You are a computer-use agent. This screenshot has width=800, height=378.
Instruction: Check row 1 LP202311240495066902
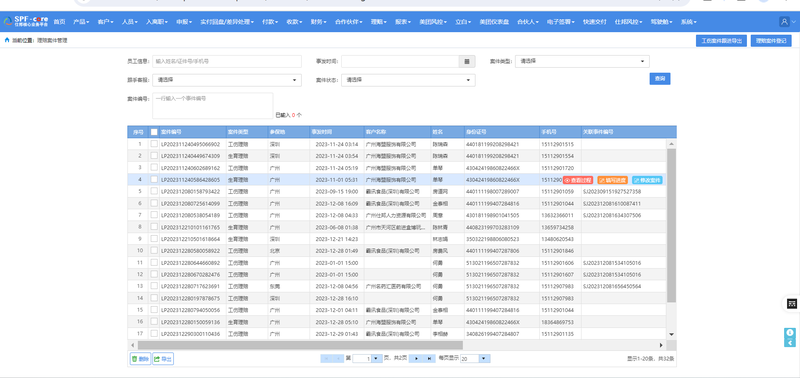[154, 144]
